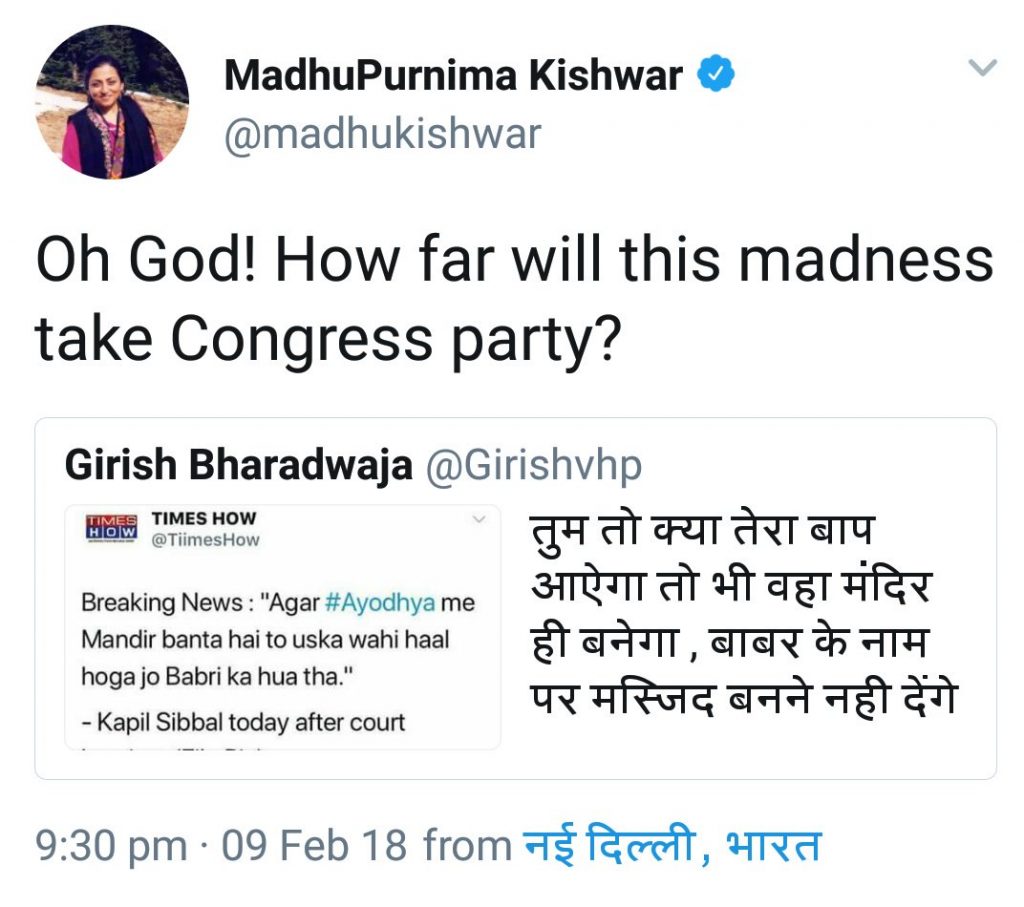Click the TIMES HOW logo icon

pos(112,528)
